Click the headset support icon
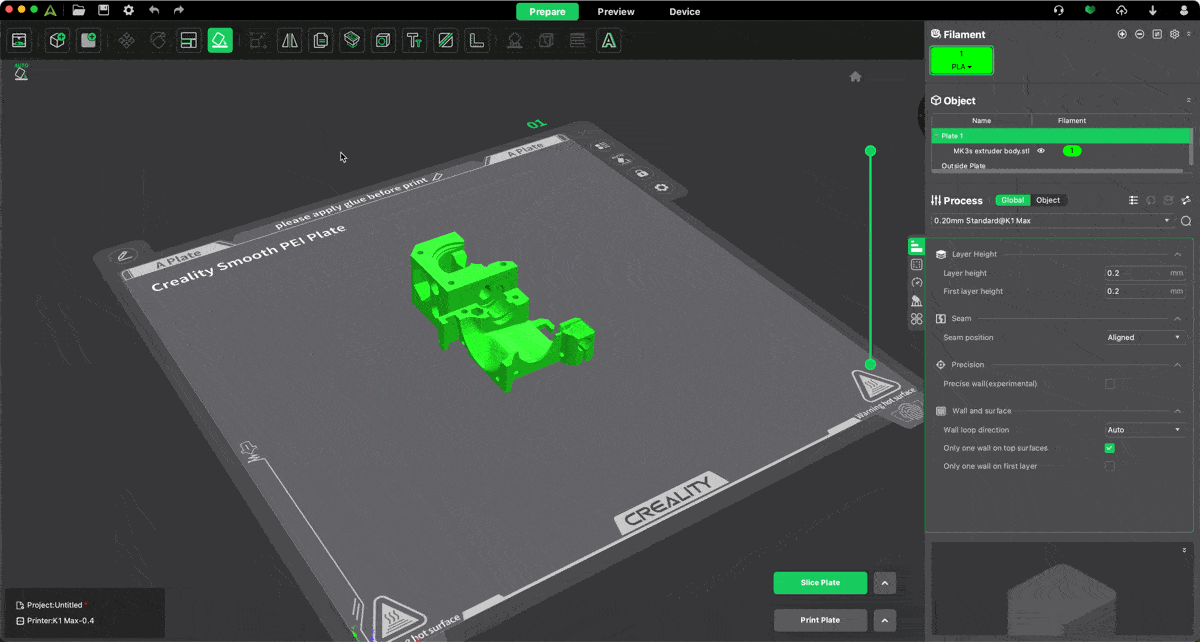 pyautogui.click(x=1058, y=11)
